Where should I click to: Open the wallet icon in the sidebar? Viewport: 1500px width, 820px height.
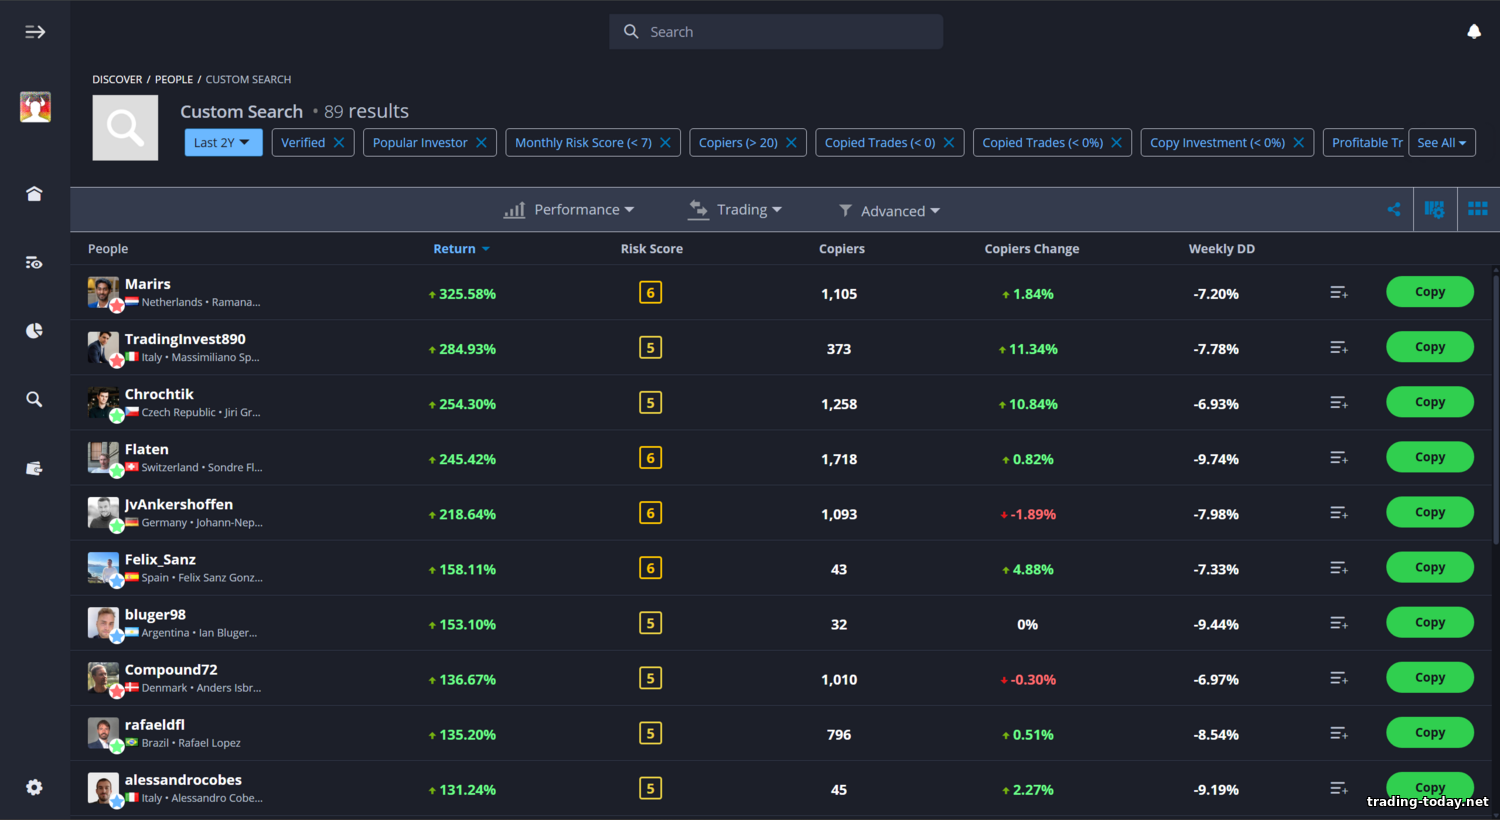34,468
